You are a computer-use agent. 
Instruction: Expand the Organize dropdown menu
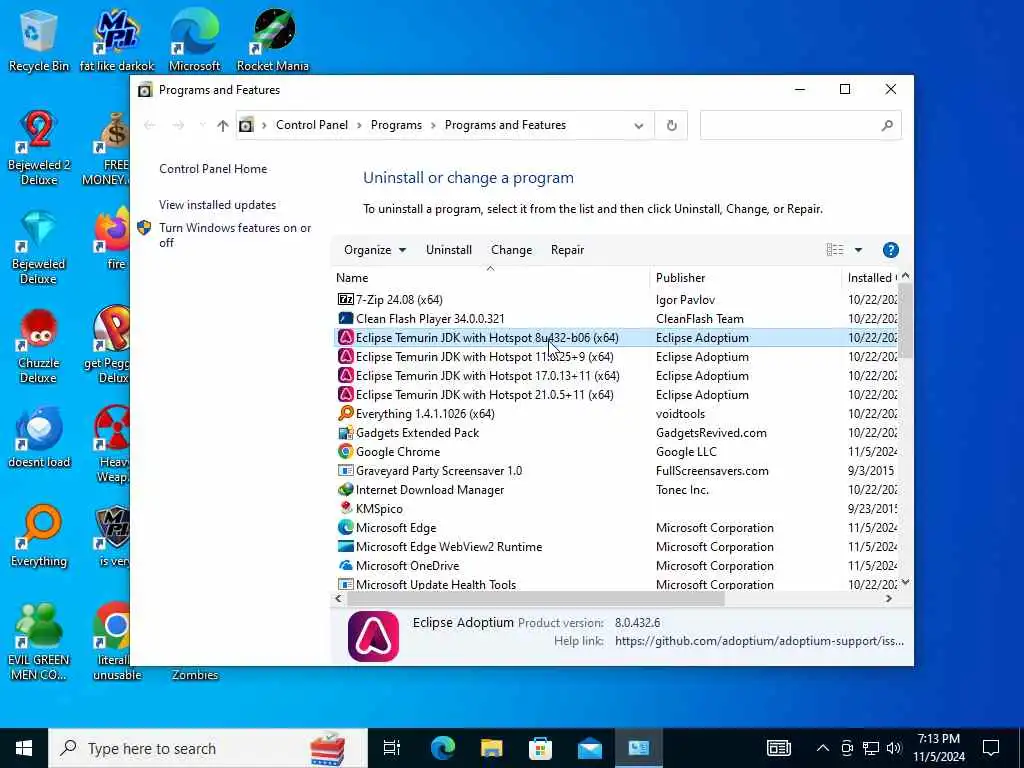375,250
